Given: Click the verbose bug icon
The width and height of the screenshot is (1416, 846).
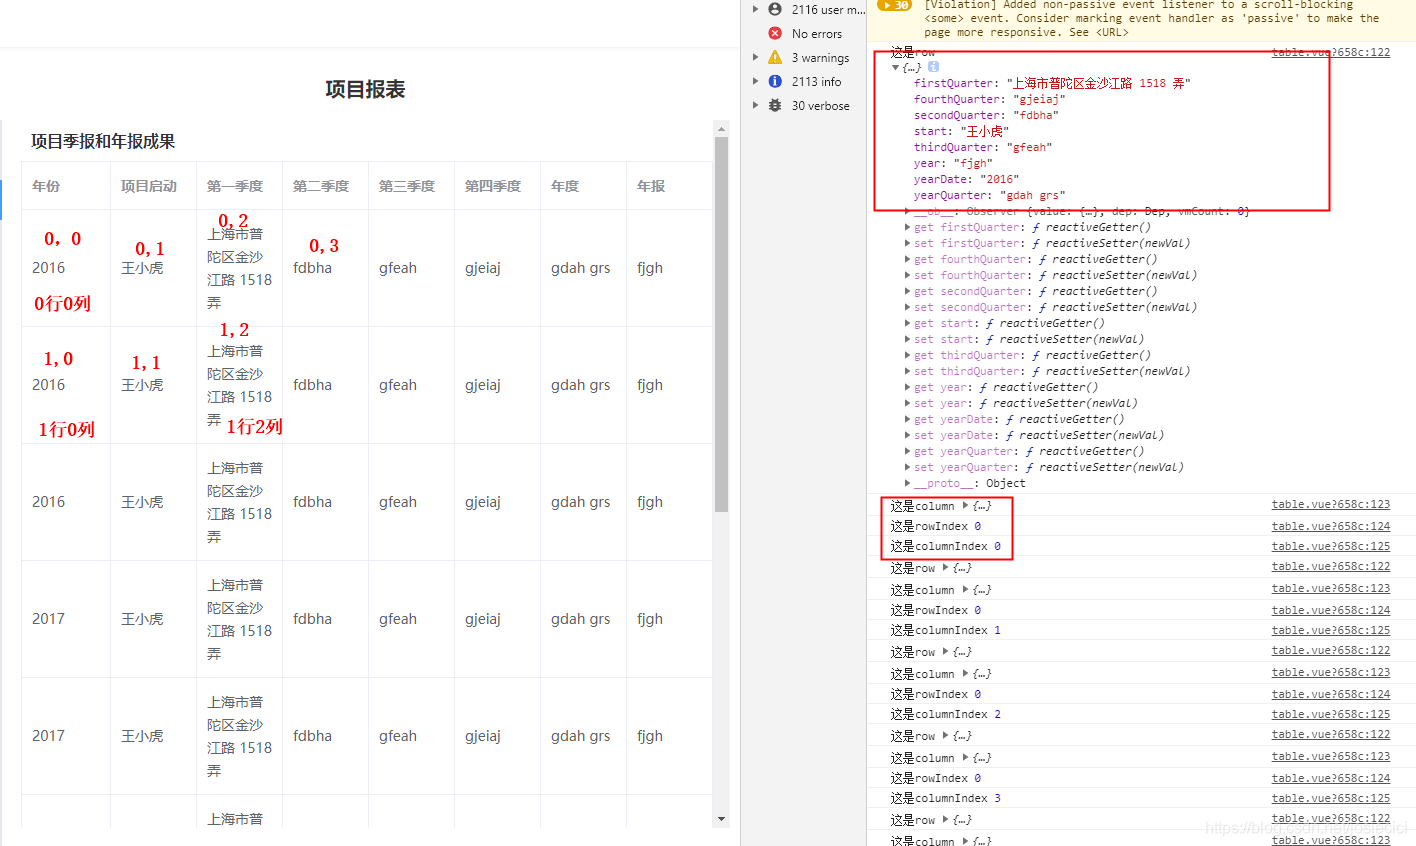Looking at the screenshot, I should 775,105.
